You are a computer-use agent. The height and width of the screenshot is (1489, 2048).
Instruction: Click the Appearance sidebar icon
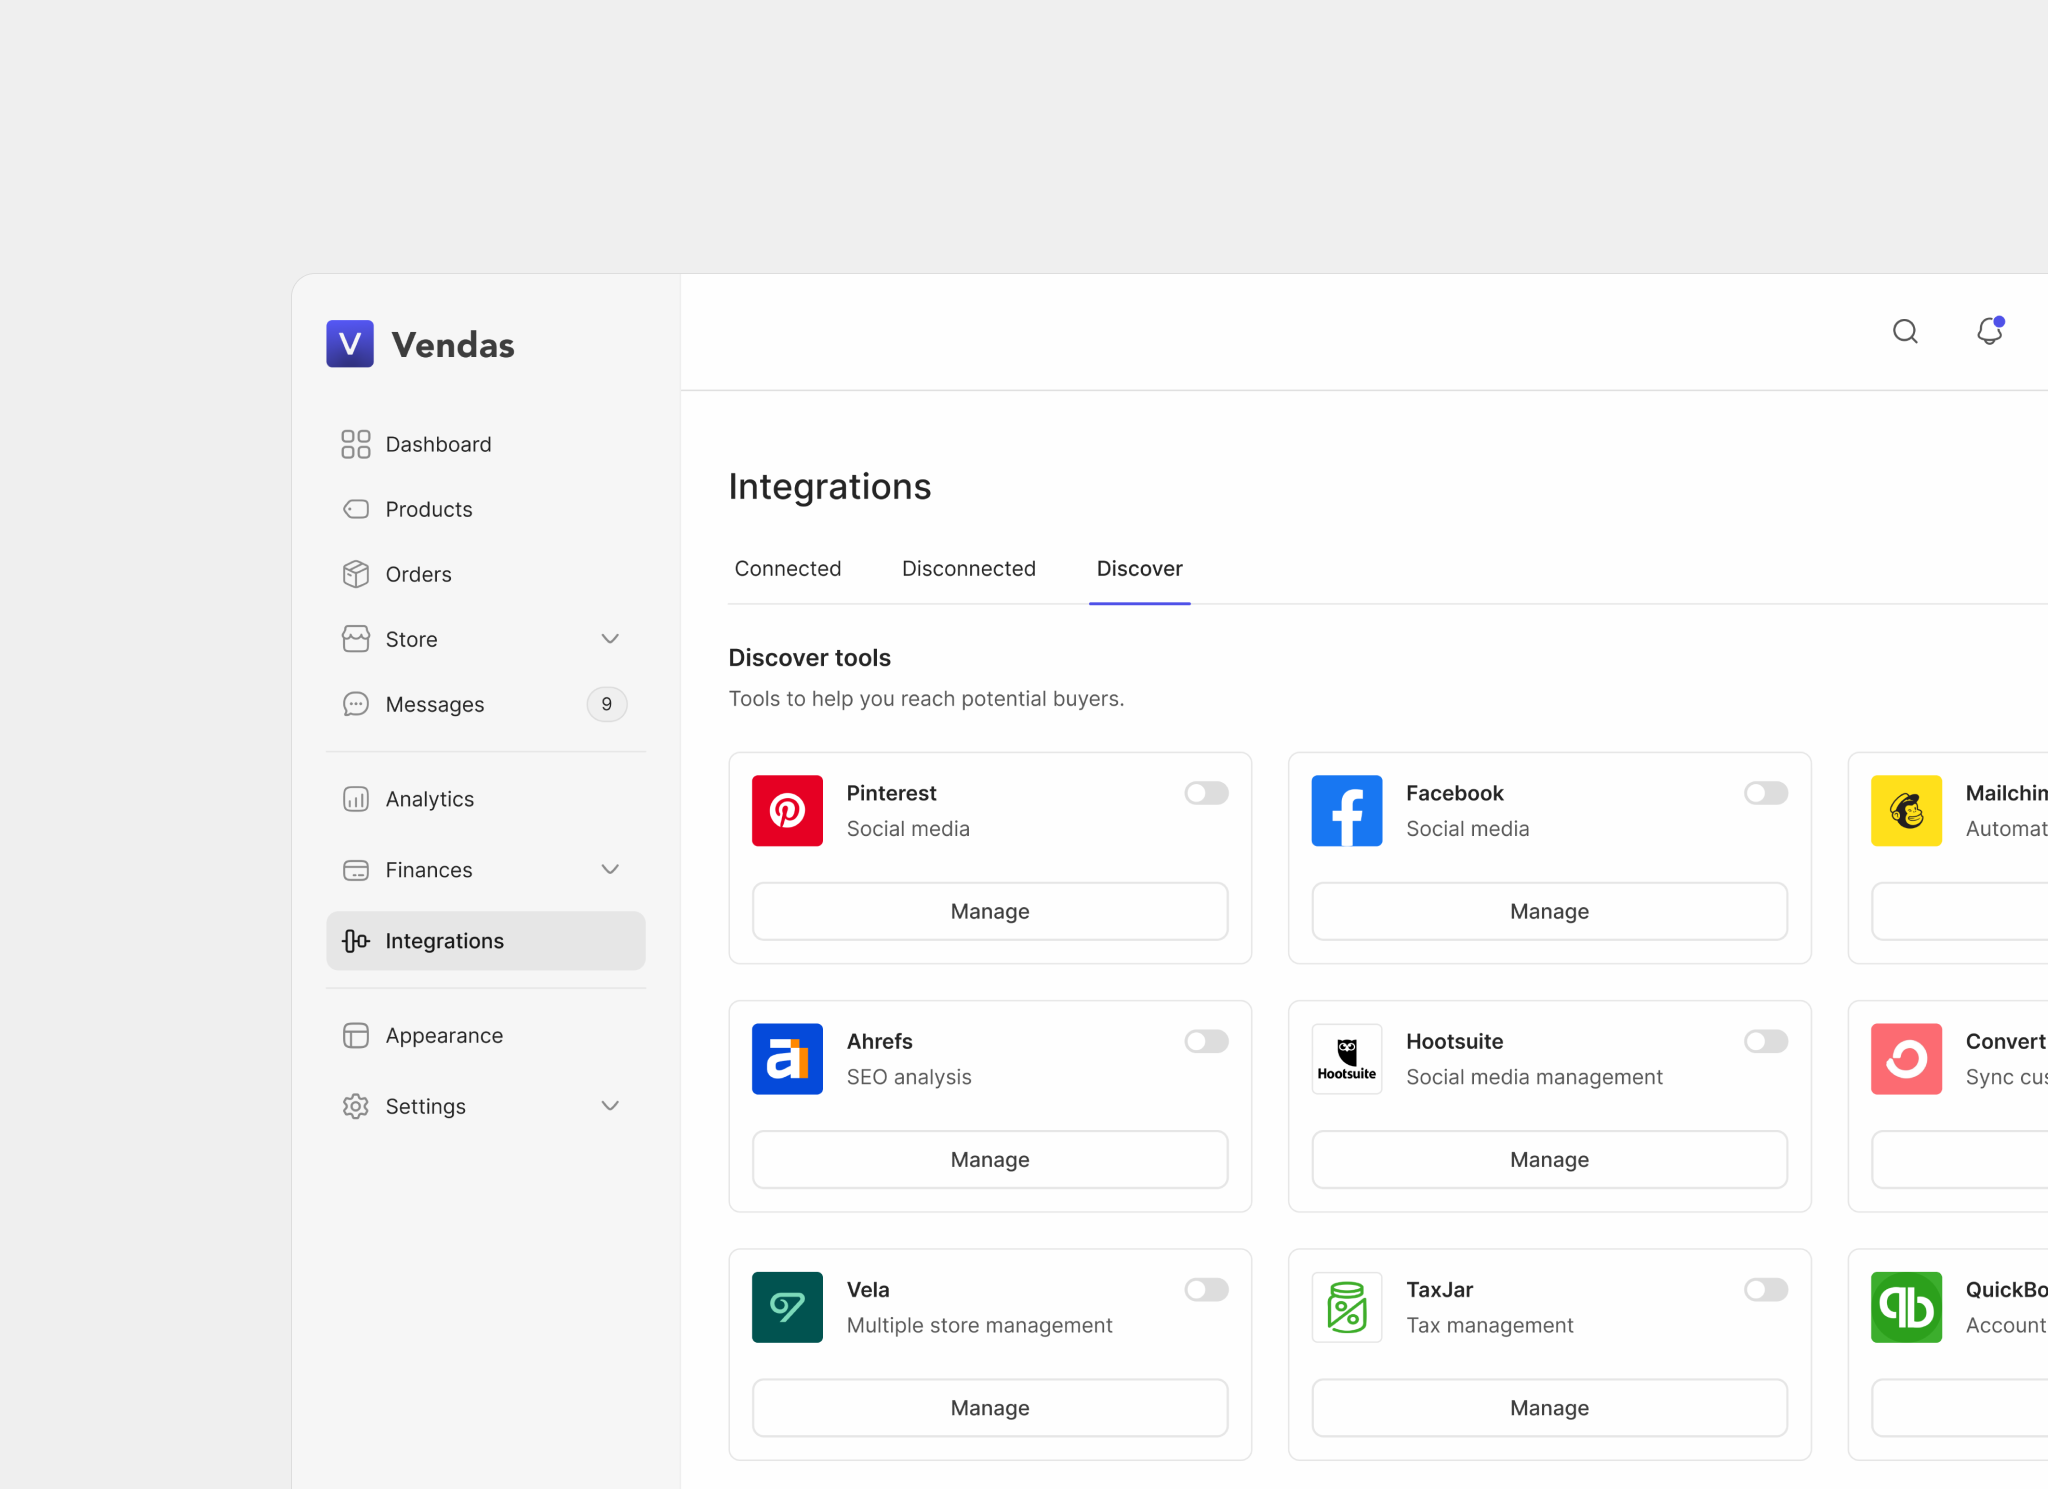(356, 1035)
